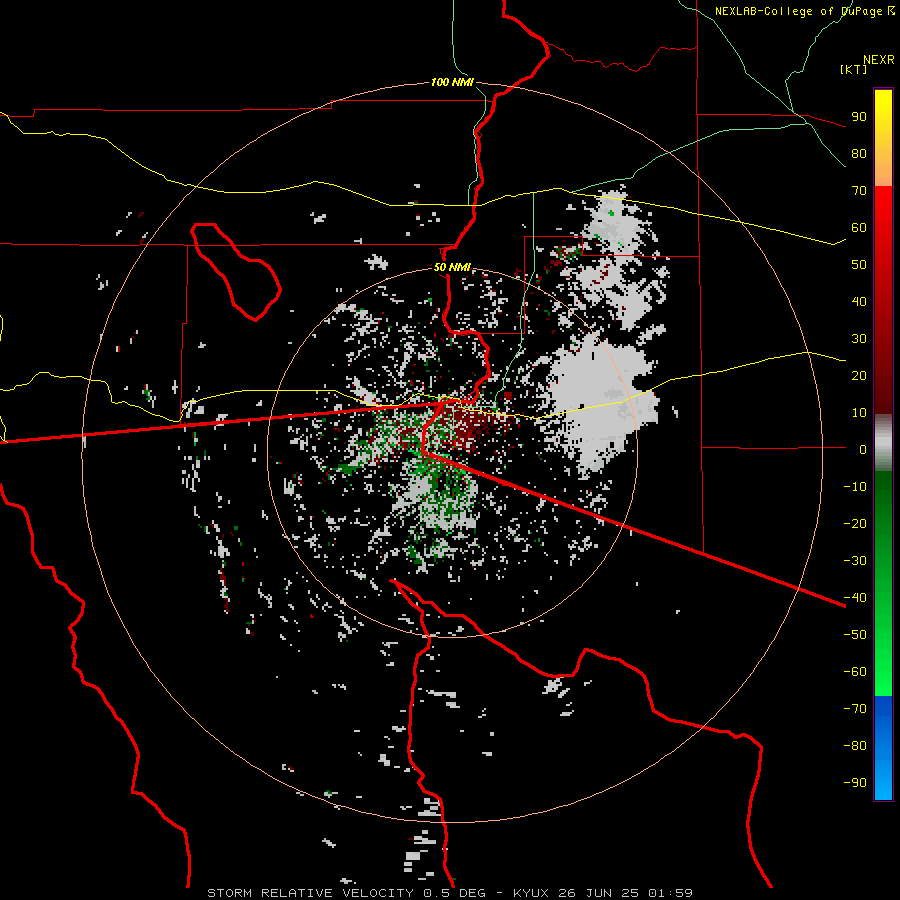
Task: Click the -80 value on velocity scale
Action: 855,746
